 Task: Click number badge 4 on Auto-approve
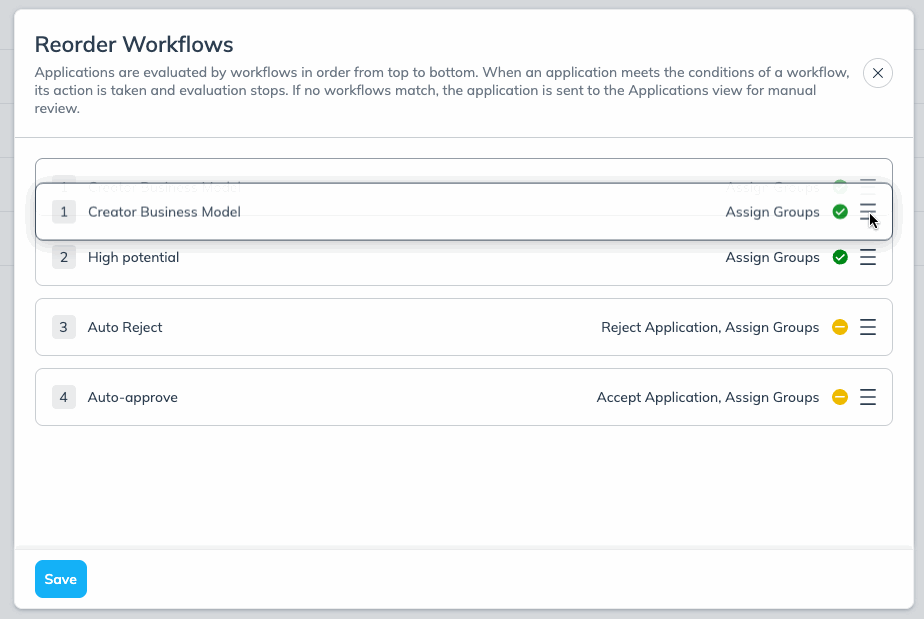coord(64,397)
